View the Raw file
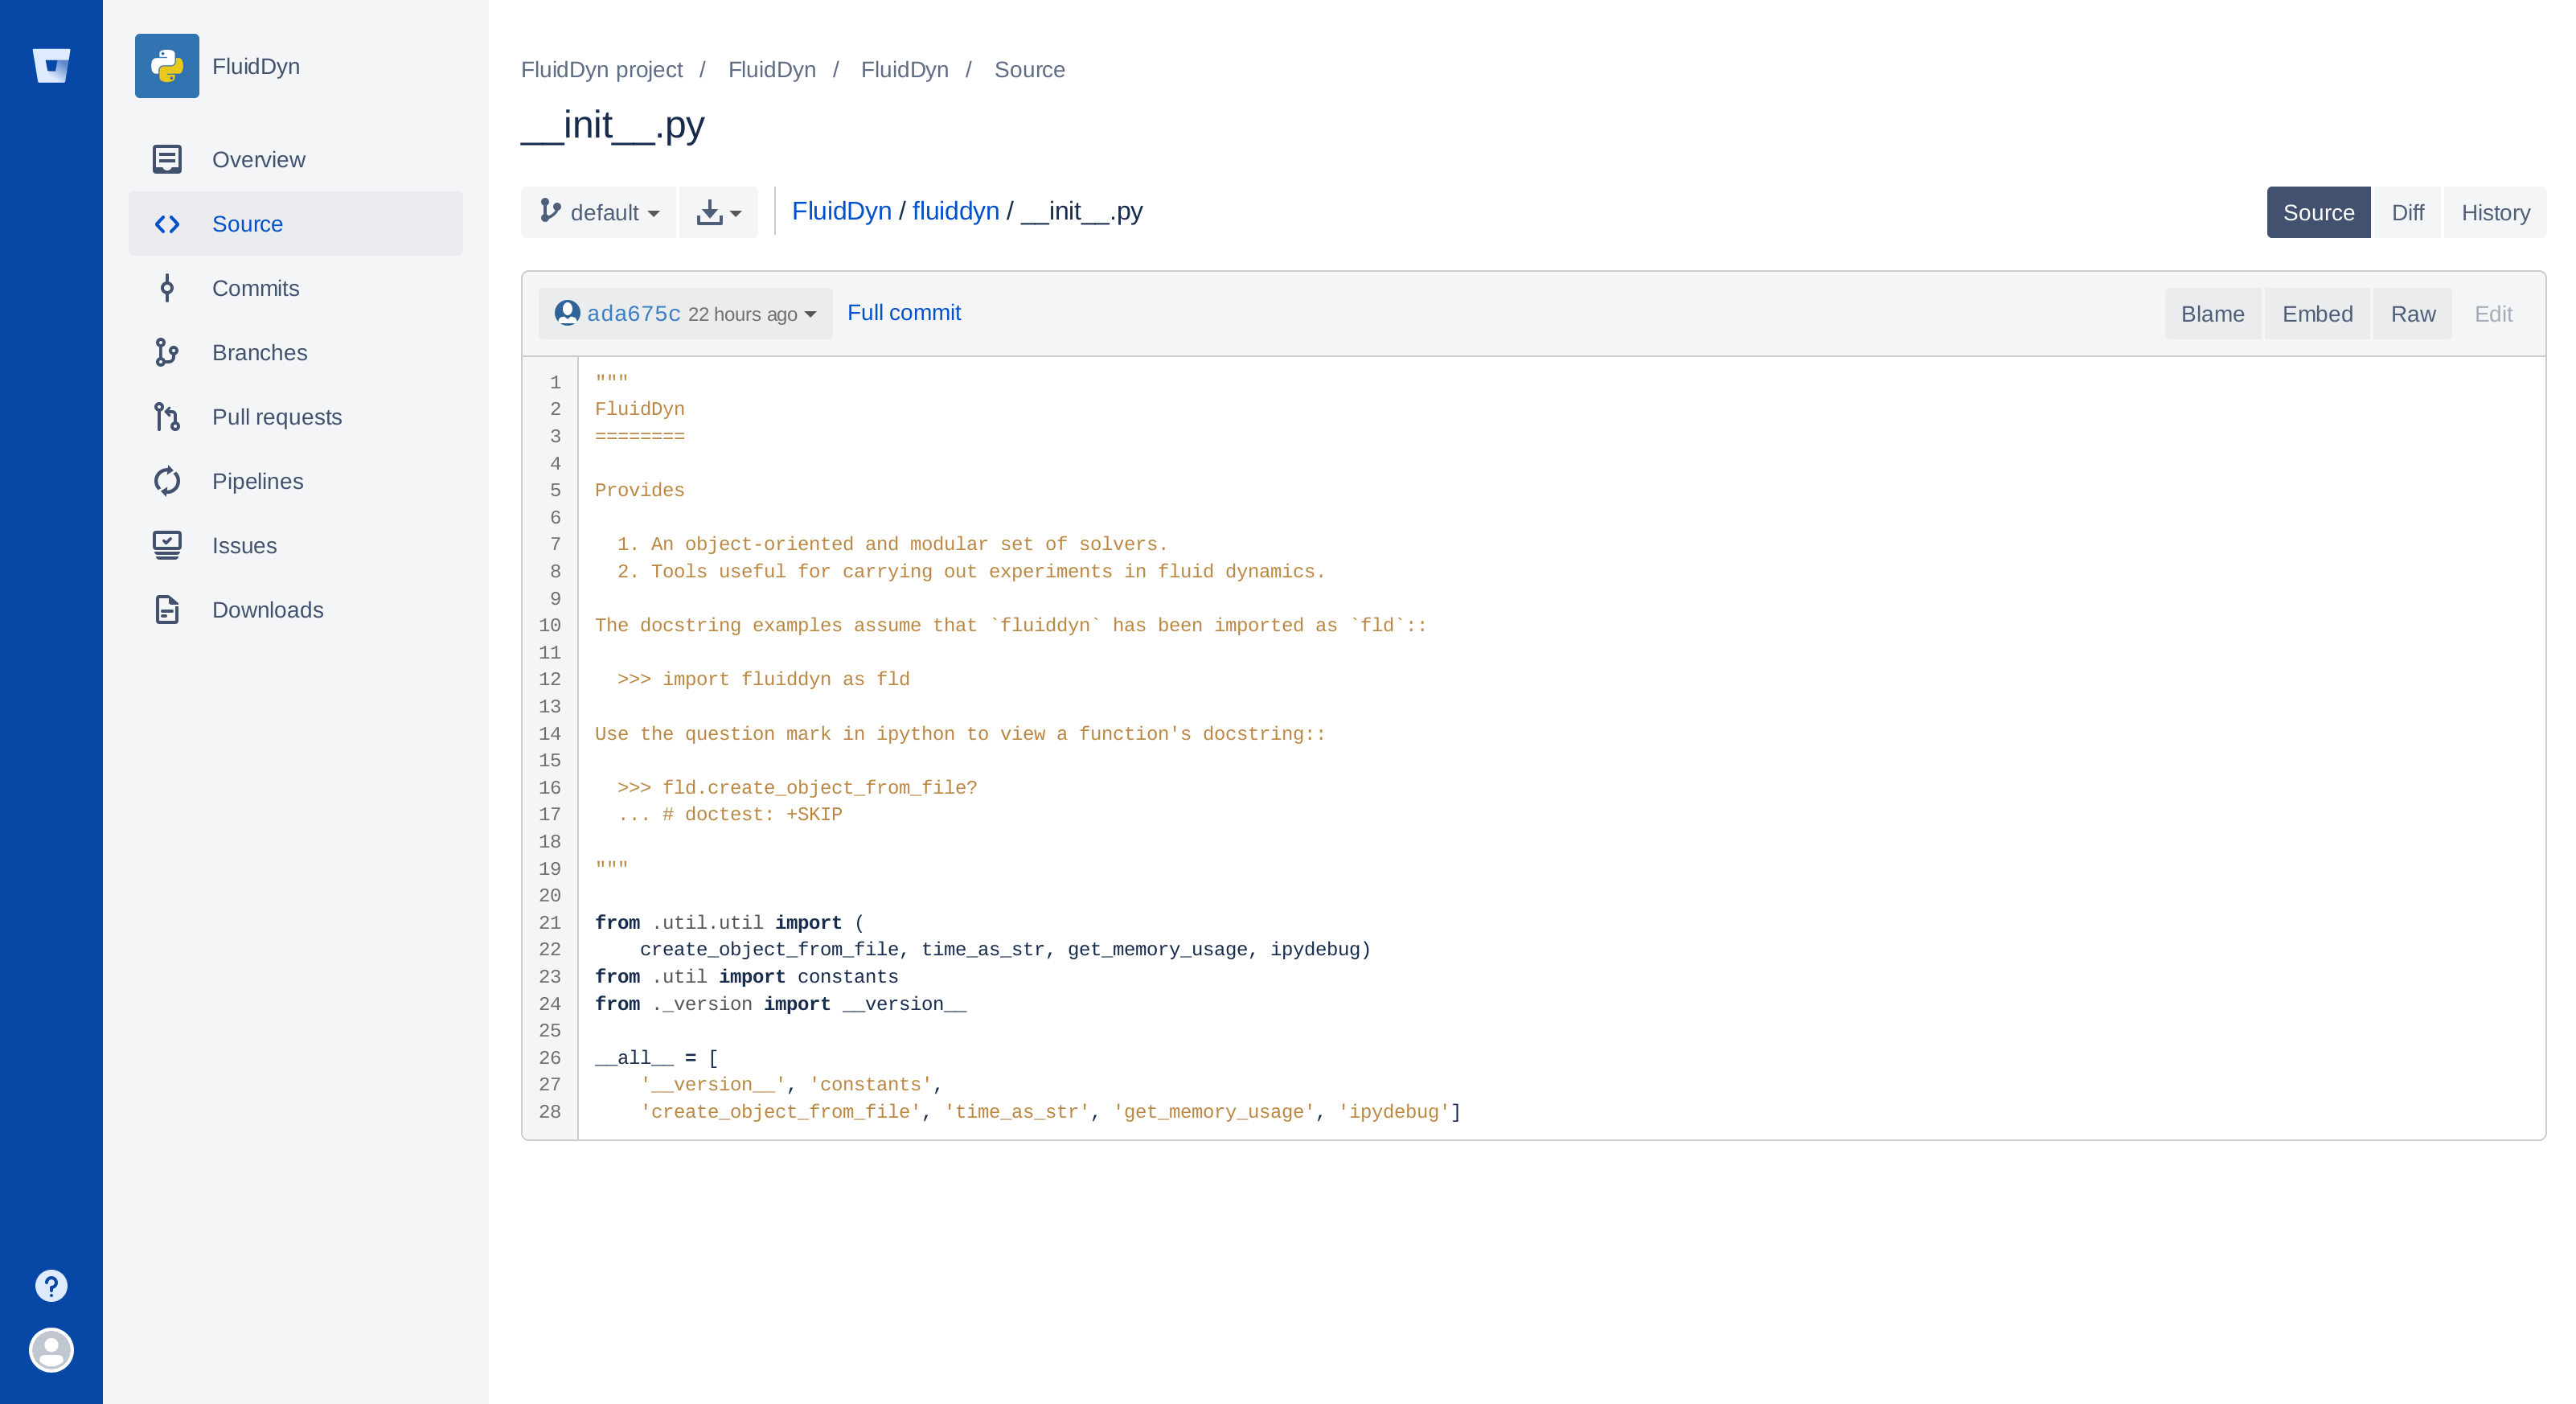This screenshot has width=2576, height=1404. coord(2412,313)
